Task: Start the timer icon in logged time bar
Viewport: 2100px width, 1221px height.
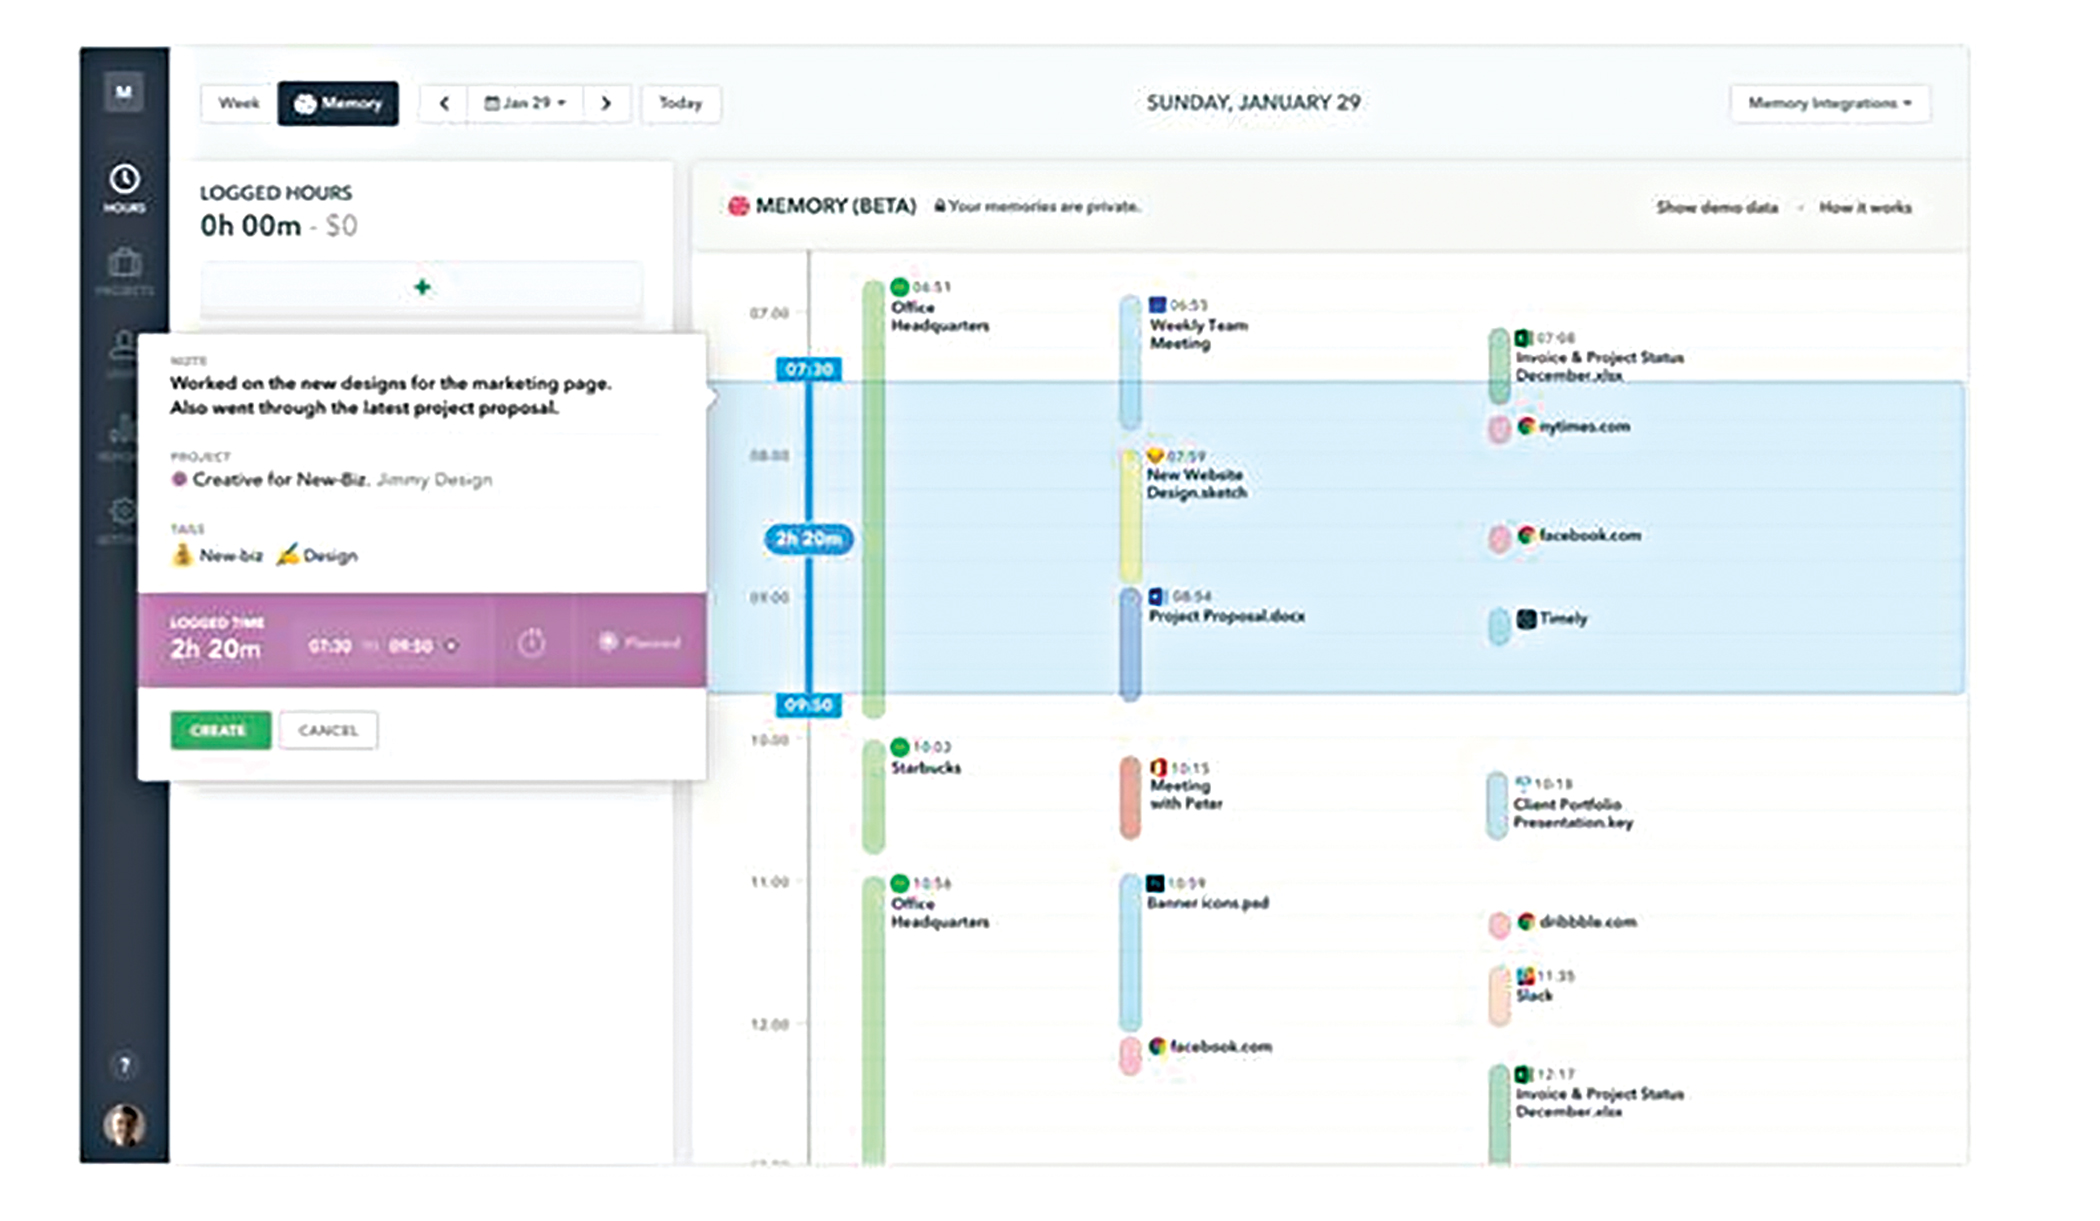Action: pyautogui.click(x=532, y=642)
